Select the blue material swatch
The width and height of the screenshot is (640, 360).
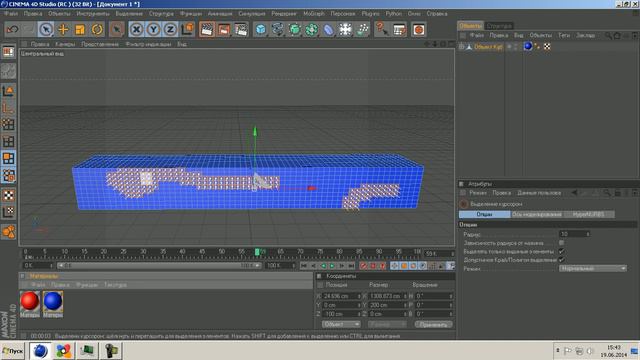(53, 301)
